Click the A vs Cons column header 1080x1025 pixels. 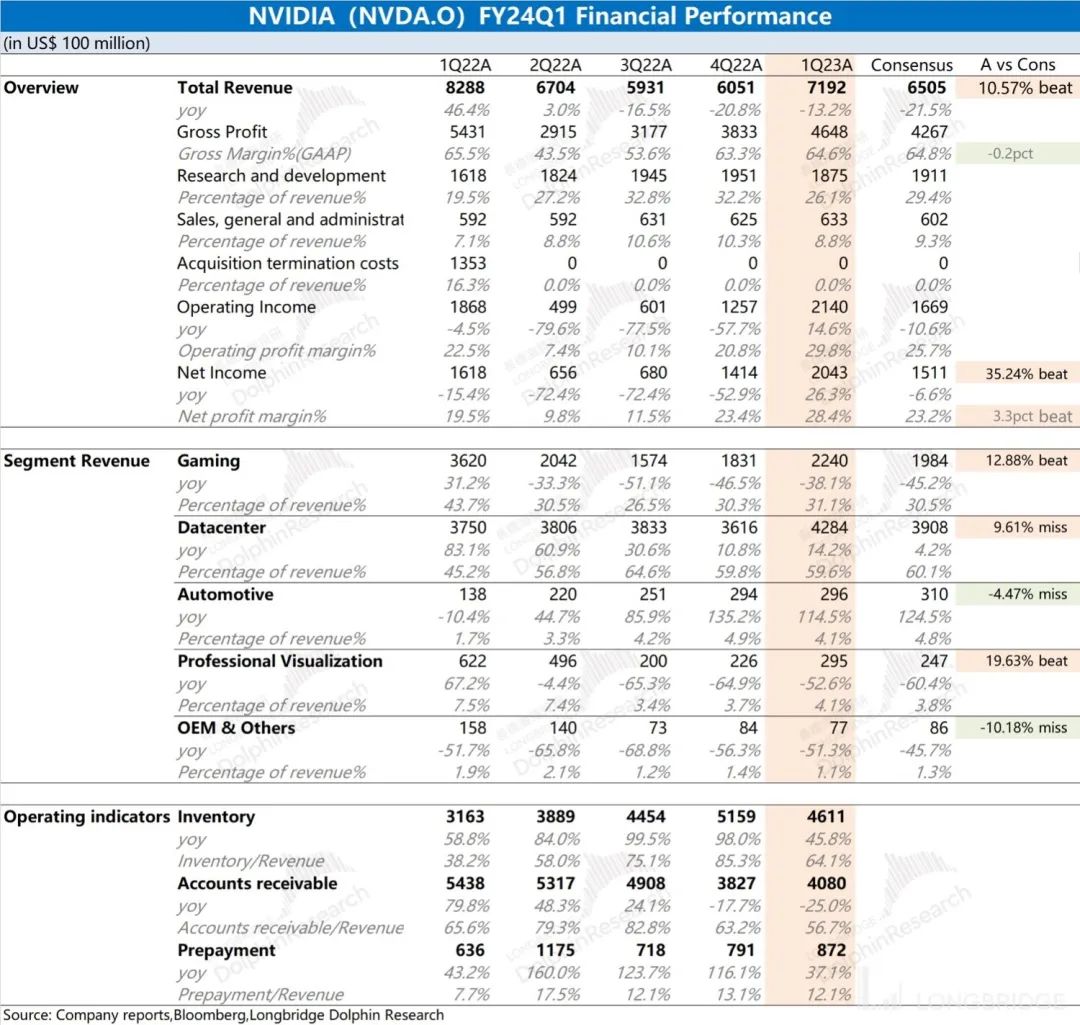point(1017,65)
